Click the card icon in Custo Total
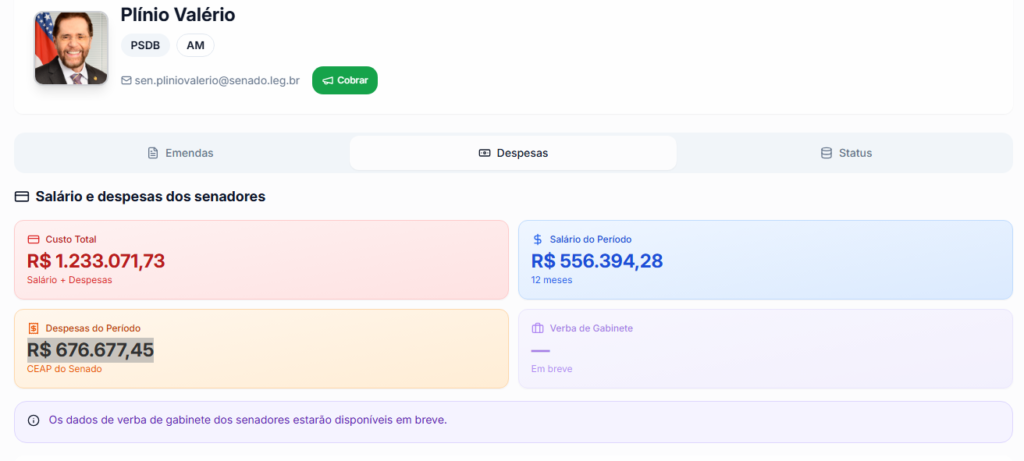 tap(33, 240)
